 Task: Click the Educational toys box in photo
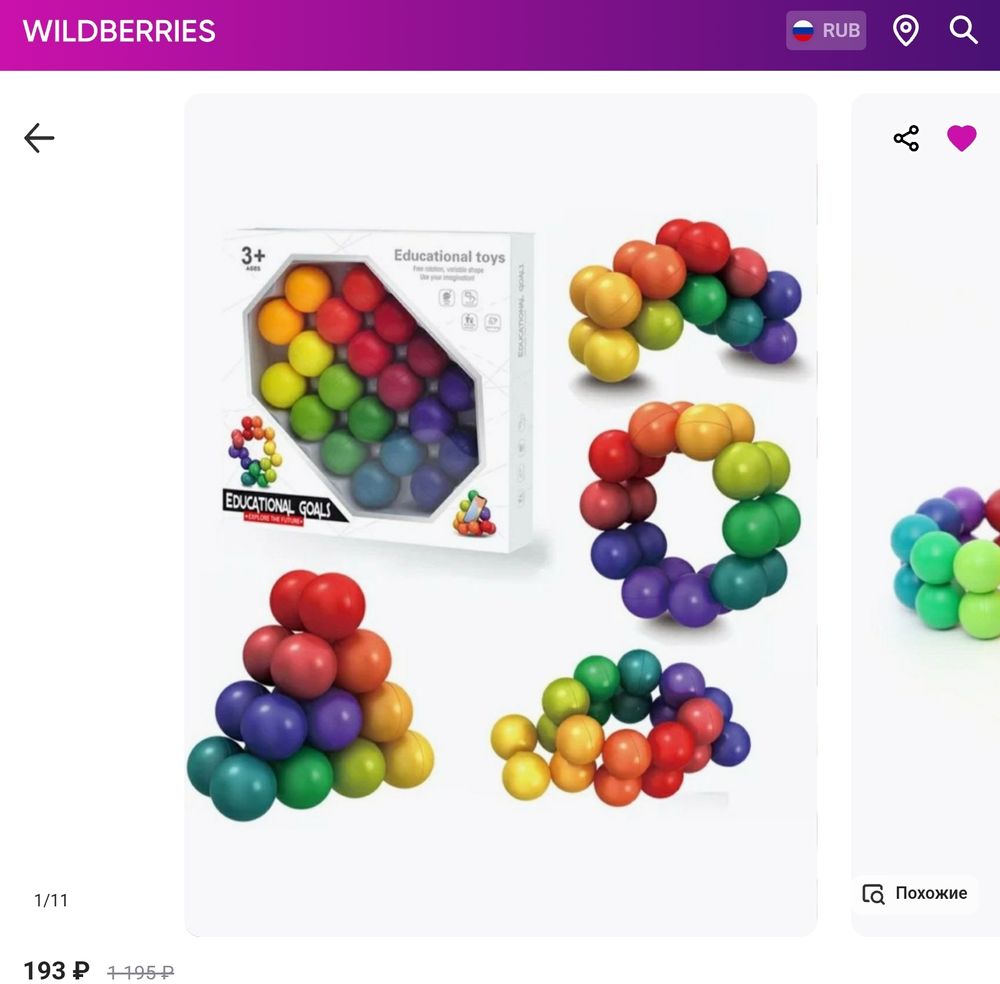tap(379, 389)
